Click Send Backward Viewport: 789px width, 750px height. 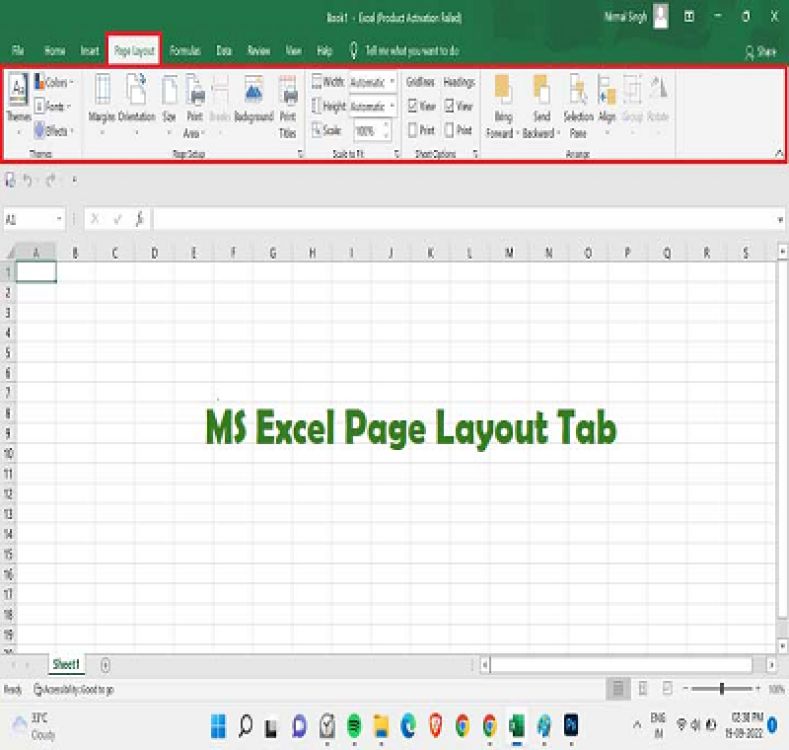(x=541, y=106)
